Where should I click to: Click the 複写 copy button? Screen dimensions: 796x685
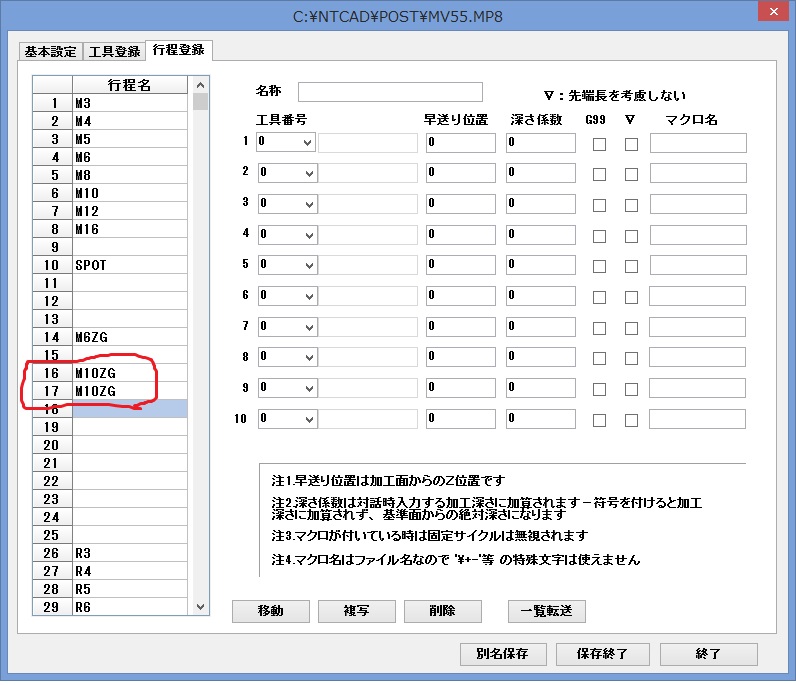(x=356, y=611)
